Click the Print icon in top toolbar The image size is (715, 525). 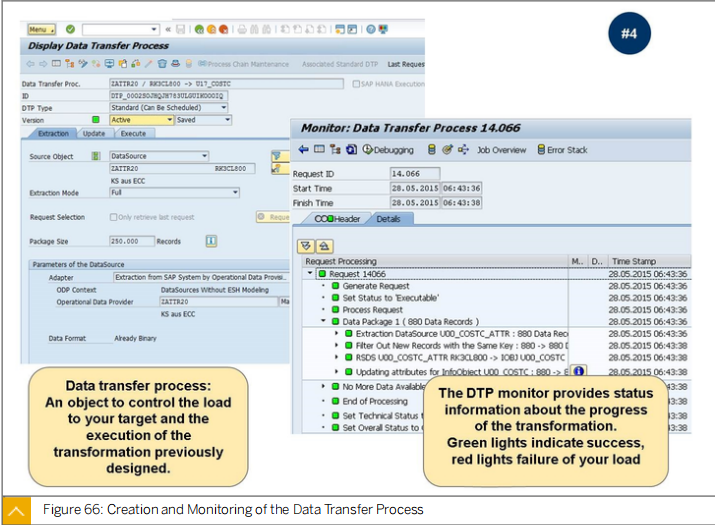(242, 30)
